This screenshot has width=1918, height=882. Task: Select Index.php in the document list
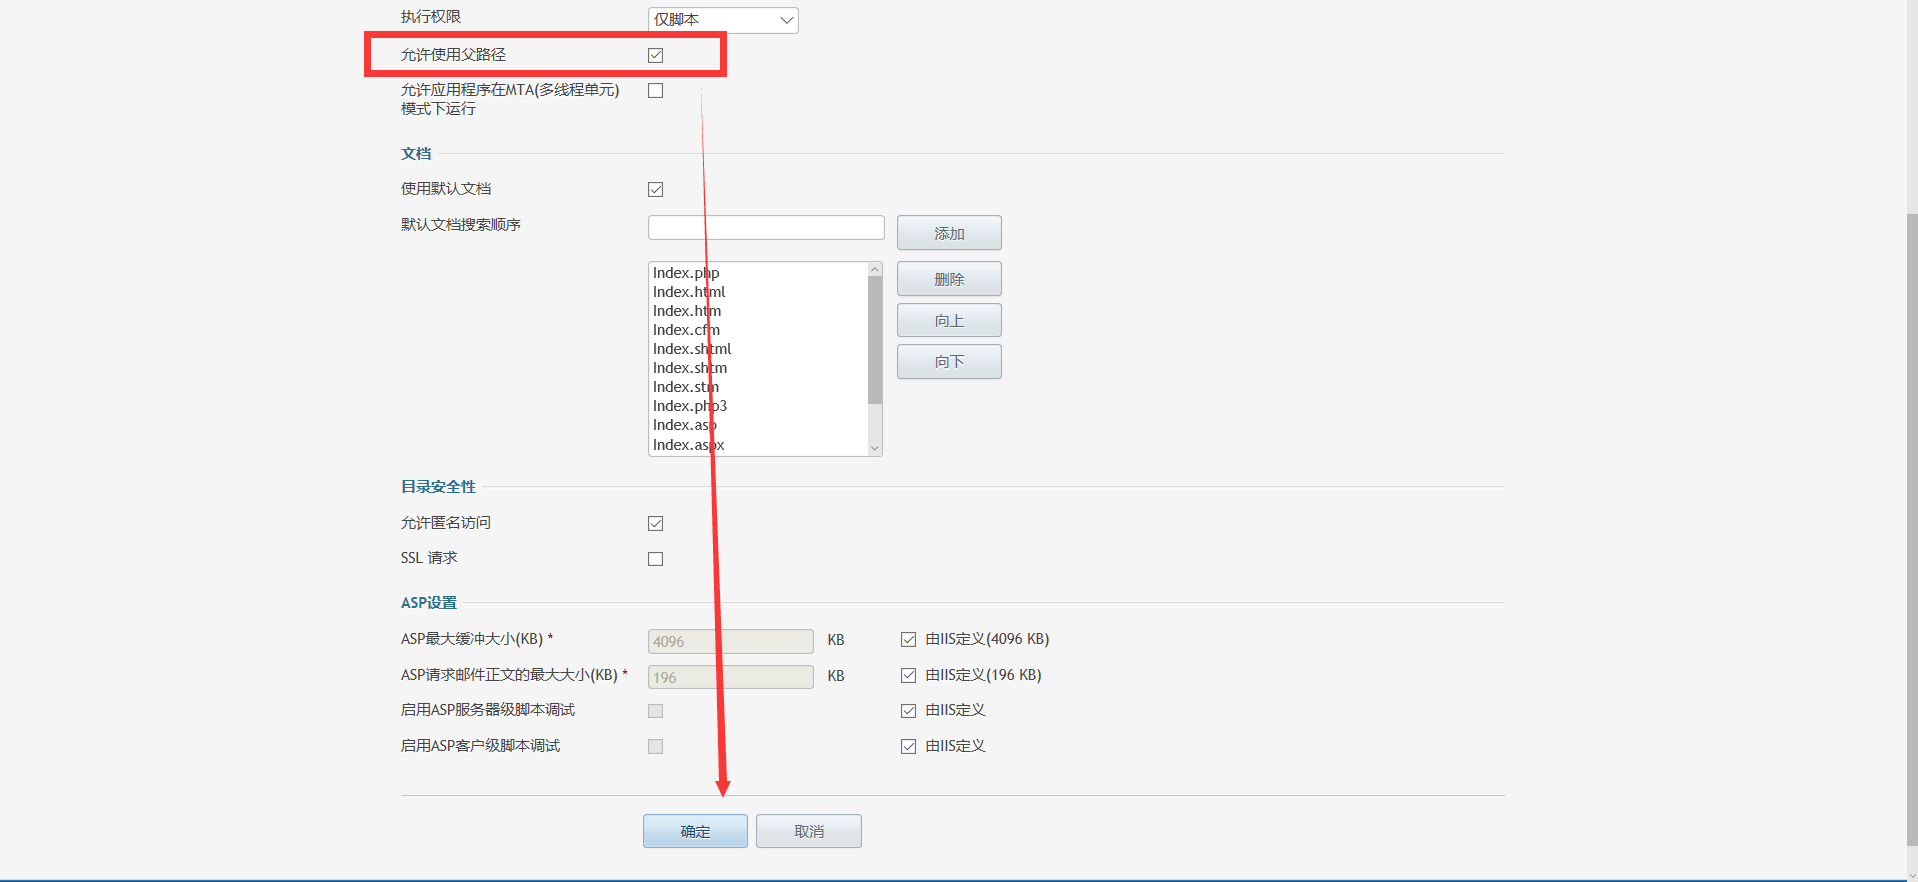tap(686, 273)
